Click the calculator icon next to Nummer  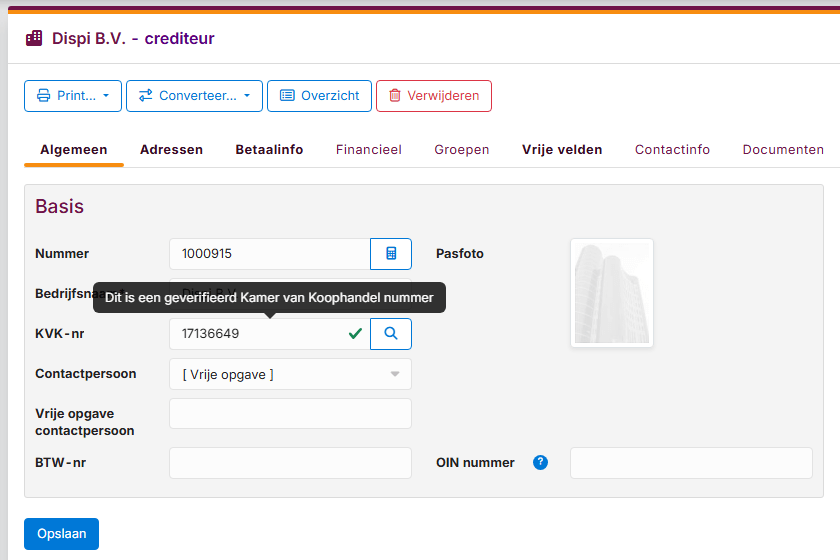391,254
